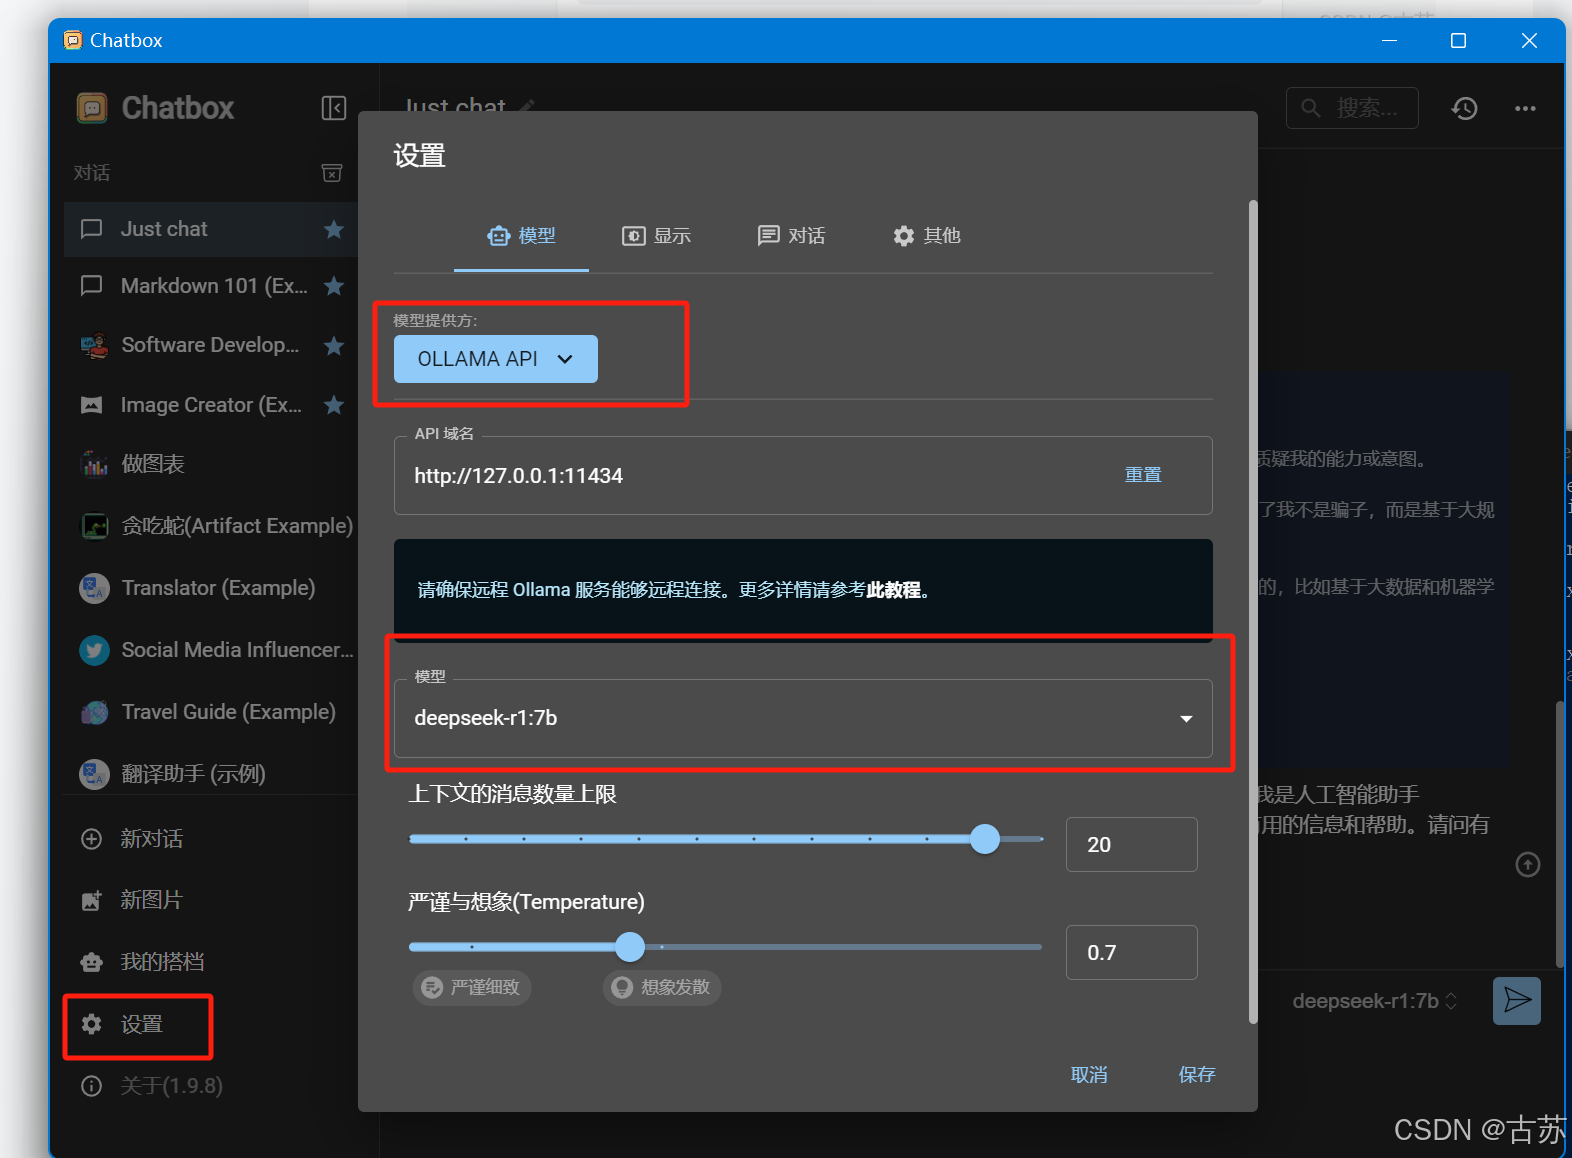
Task: Click the Chatbox title bar app icon
Action: [x=73, y=40]
